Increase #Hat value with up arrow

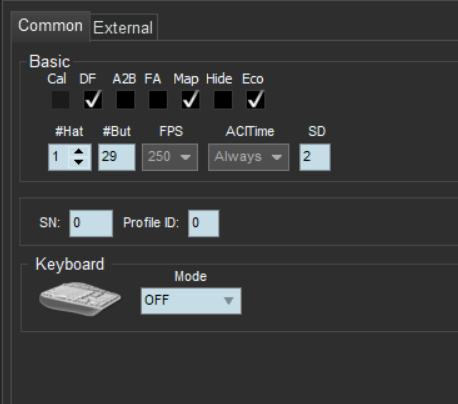coord(79,151)
